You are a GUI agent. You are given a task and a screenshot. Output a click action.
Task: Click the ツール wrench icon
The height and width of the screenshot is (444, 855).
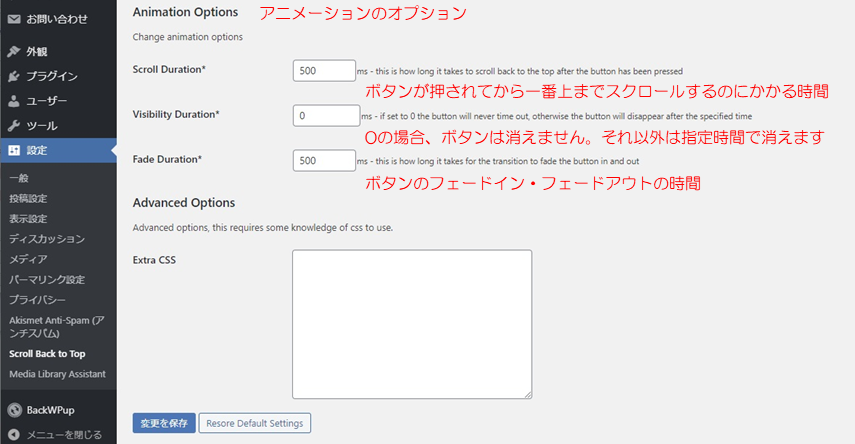point(14,126)
